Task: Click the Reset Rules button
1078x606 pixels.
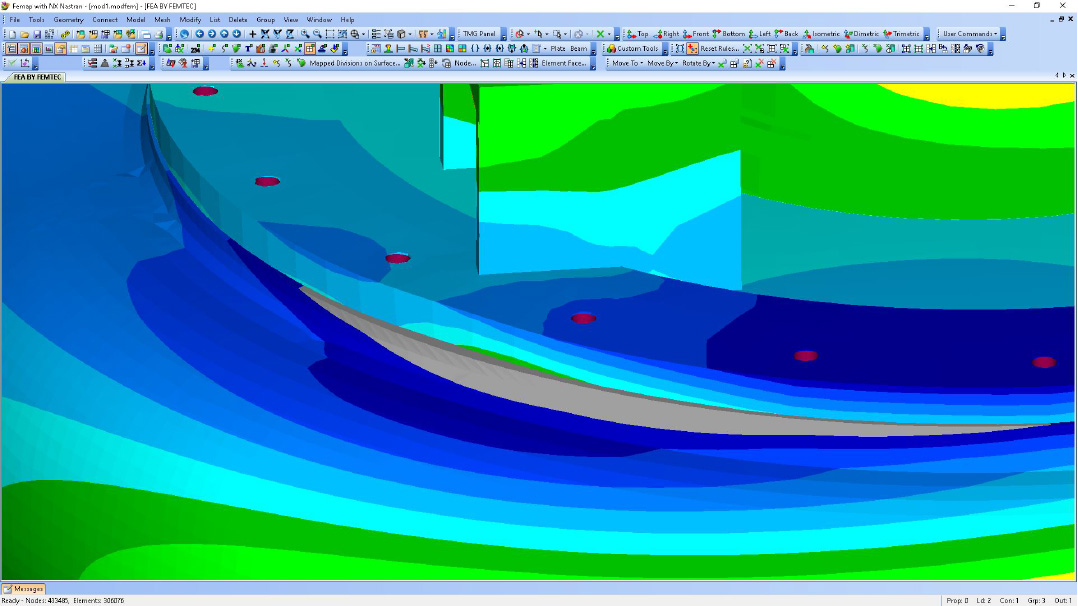Action: click(x=714, y=49)
